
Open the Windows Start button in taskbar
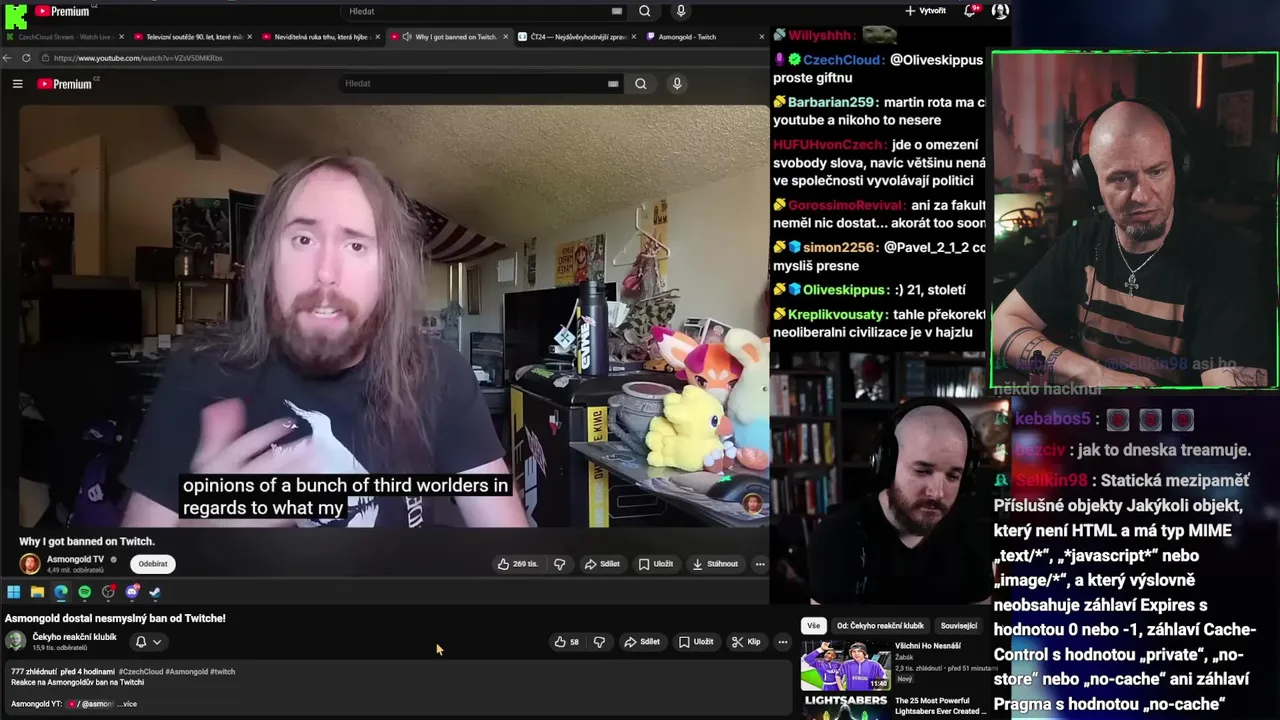pyautogui.click(x=13, y=592)
